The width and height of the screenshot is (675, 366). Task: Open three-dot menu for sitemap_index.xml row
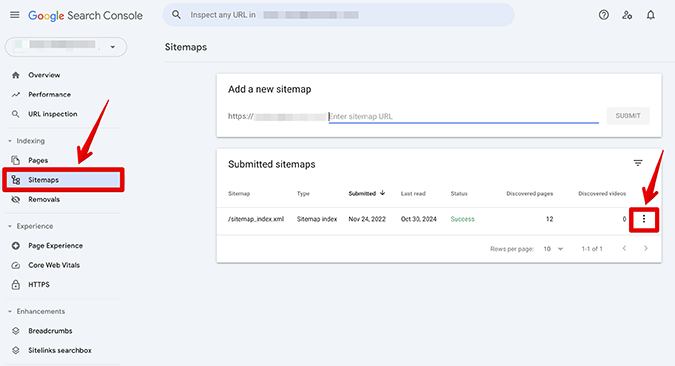pyautogui.click(x=644, y=219)
